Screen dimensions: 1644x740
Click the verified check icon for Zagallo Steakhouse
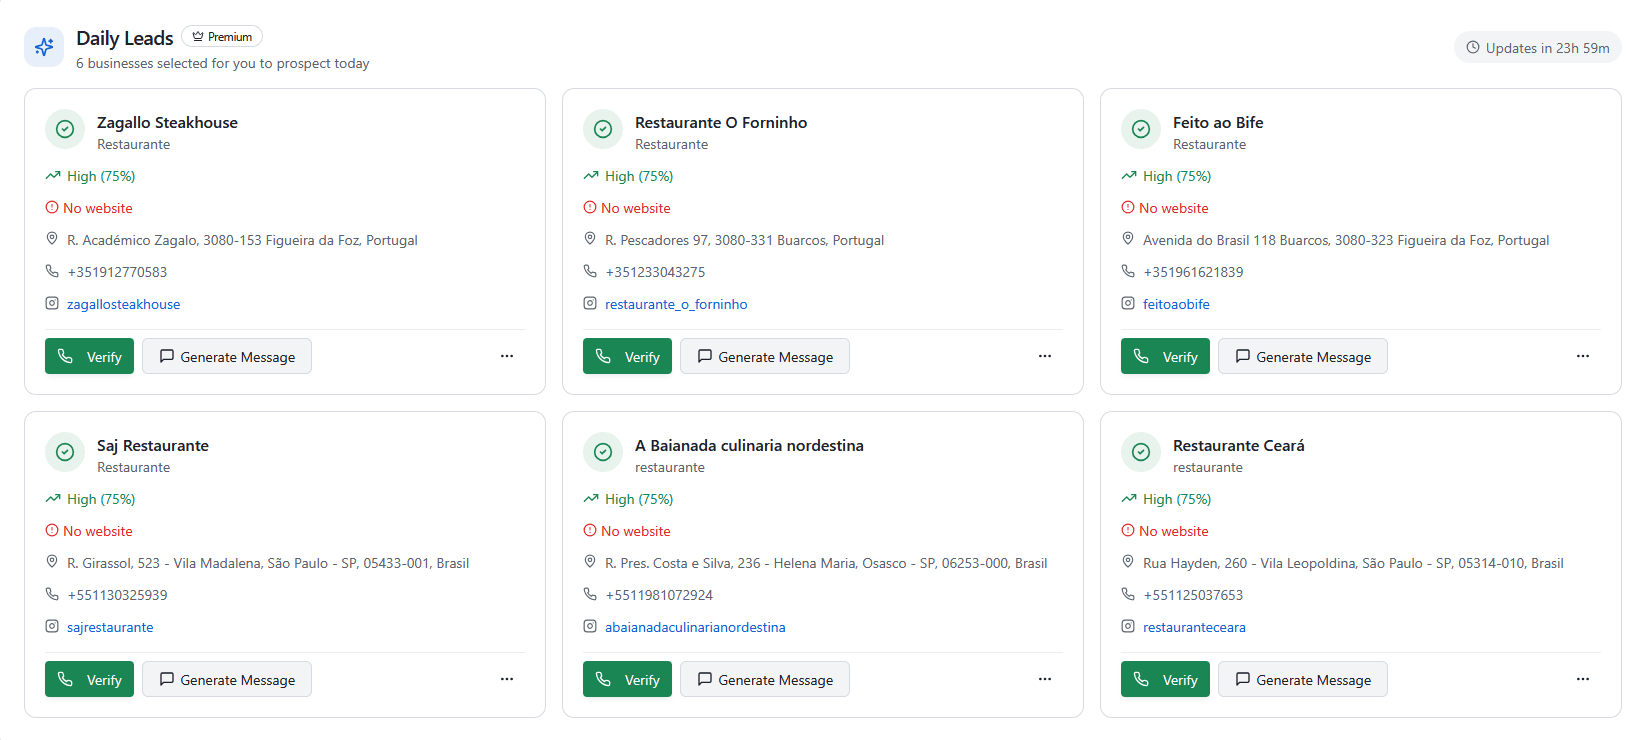point(65,129)
